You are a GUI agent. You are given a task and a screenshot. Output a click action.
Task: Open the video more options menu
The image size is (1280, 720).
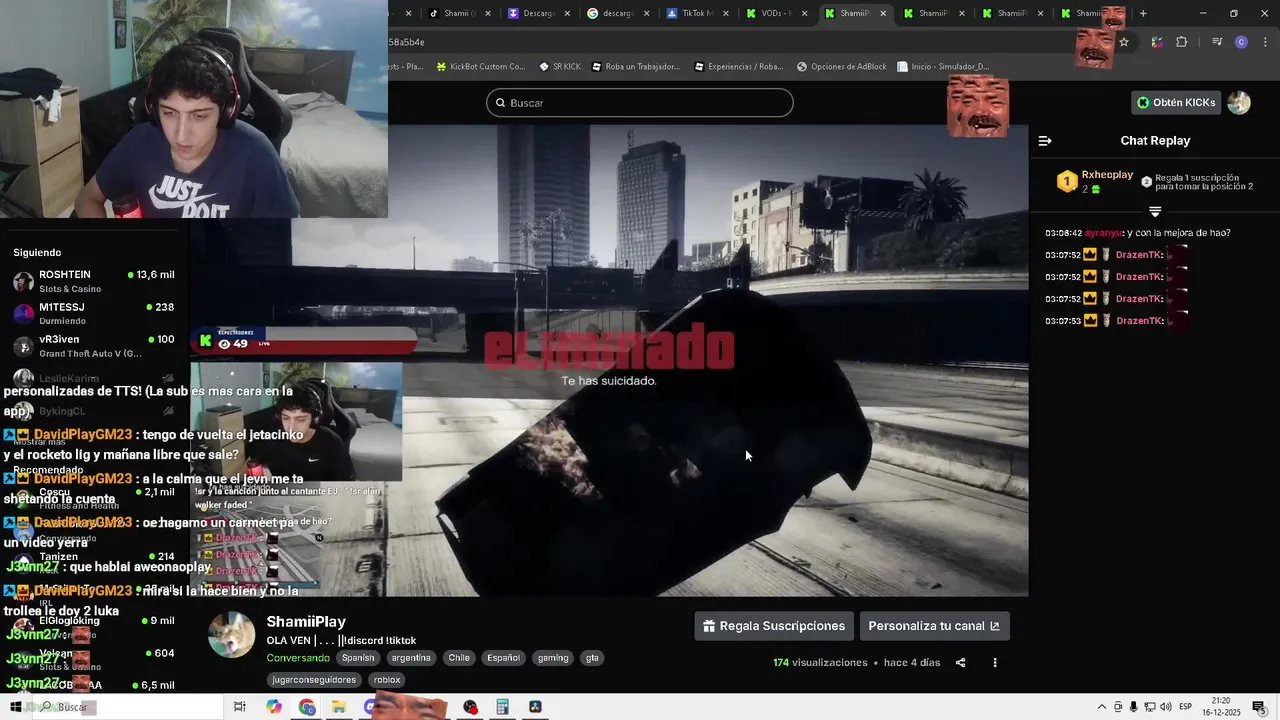(x=994, y=662)
